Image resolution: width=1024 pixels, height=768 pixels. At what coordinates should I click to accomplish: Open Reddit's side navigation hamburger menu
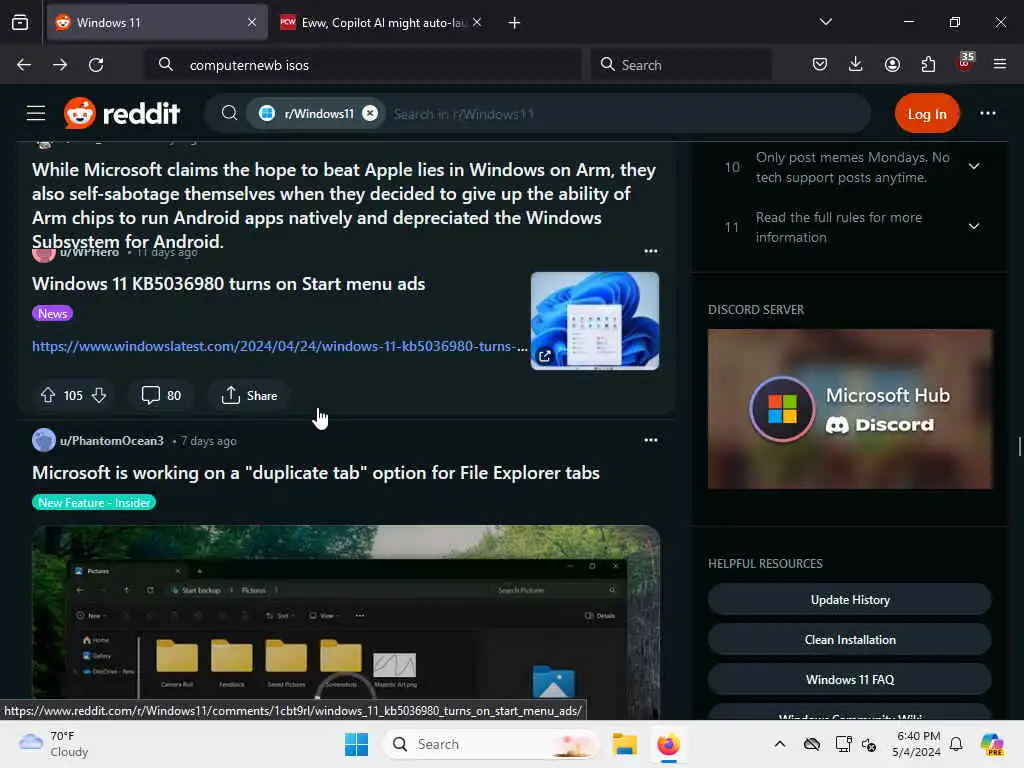click(36, 114)
